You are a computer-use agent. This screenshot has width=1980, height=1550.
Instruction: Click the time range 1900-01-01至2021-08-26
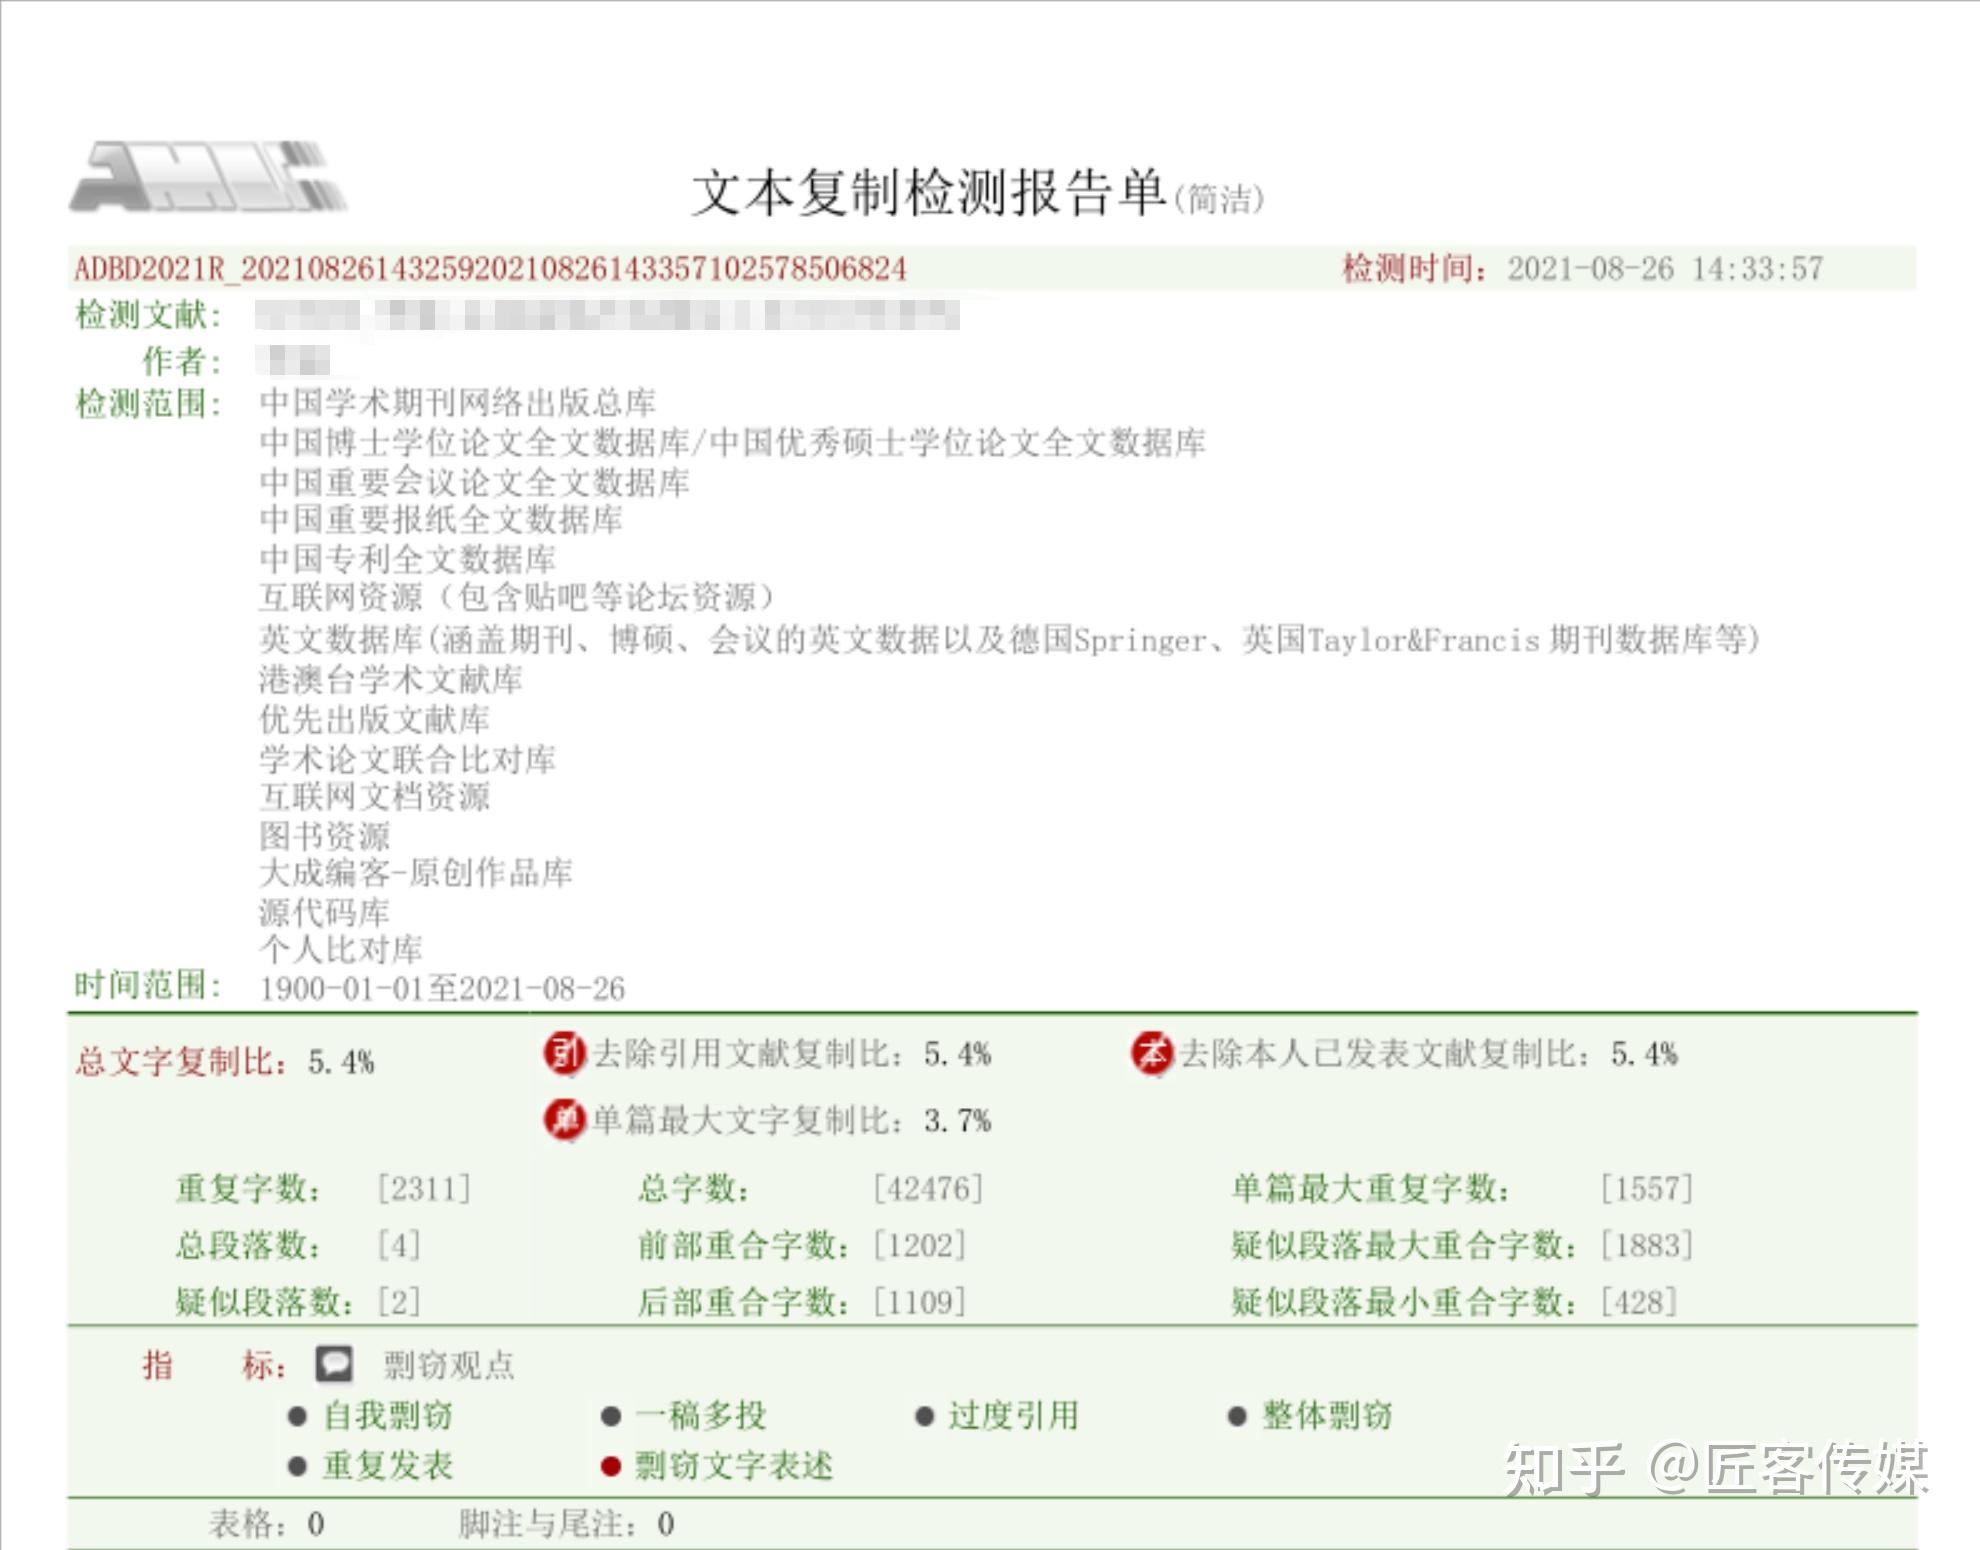(442, 989)
